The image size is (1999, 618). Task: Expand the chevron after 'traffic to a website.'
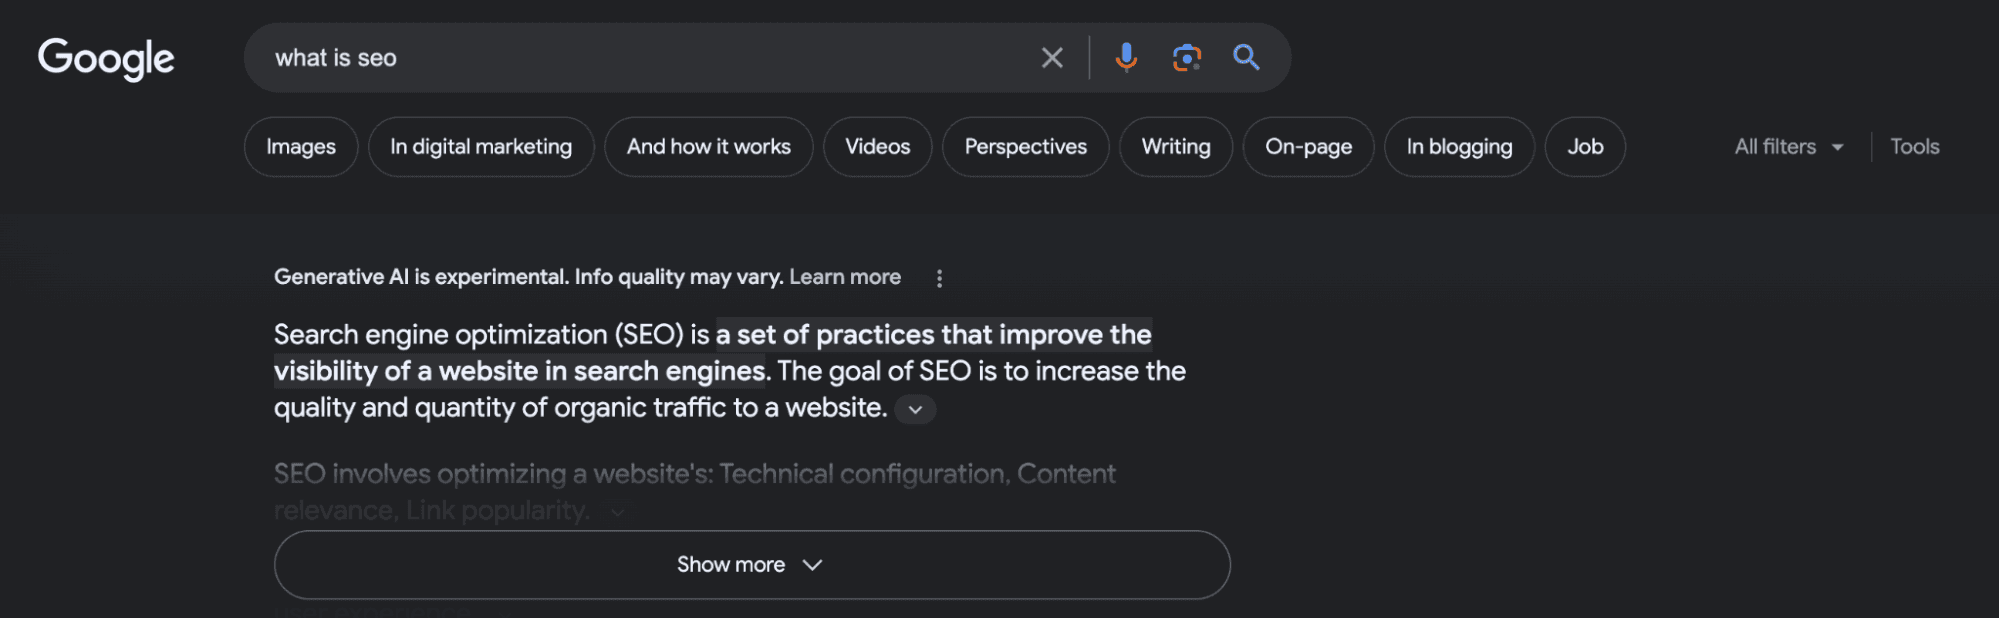(915, 410)
